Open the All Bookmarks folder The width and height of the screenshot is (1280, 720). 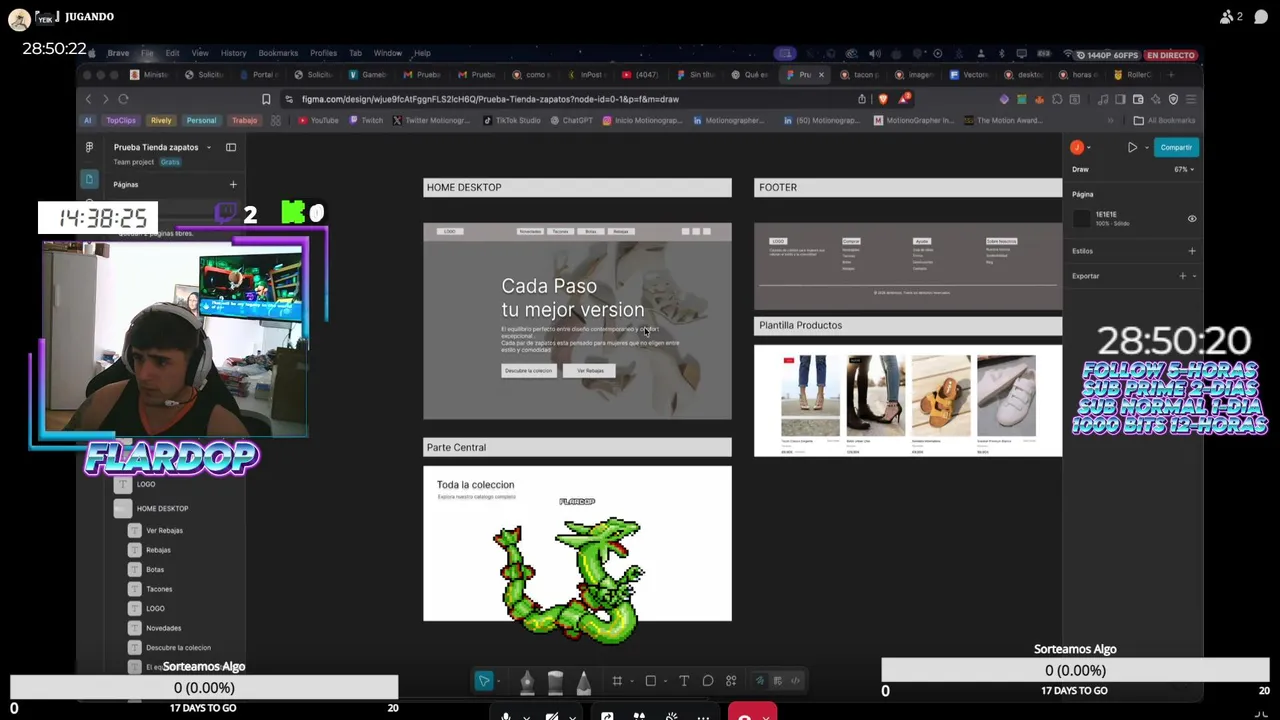pyautogui.click(x=1164, y=120)
